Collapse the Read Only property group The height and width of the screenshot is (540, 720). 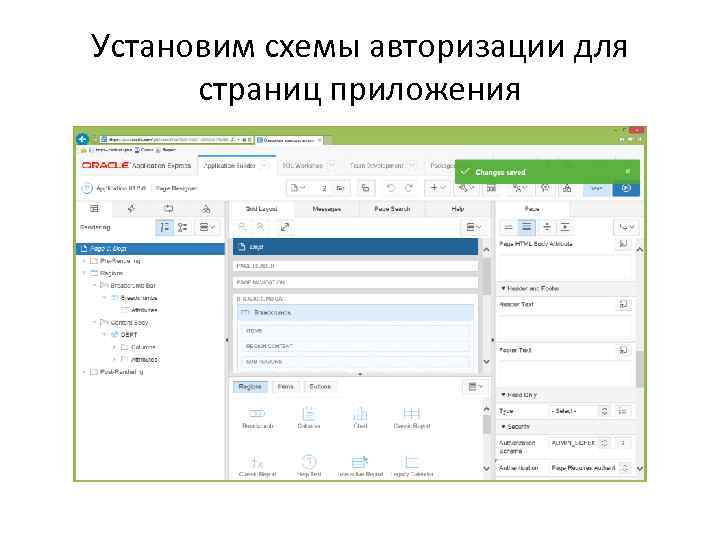(503, 395)
